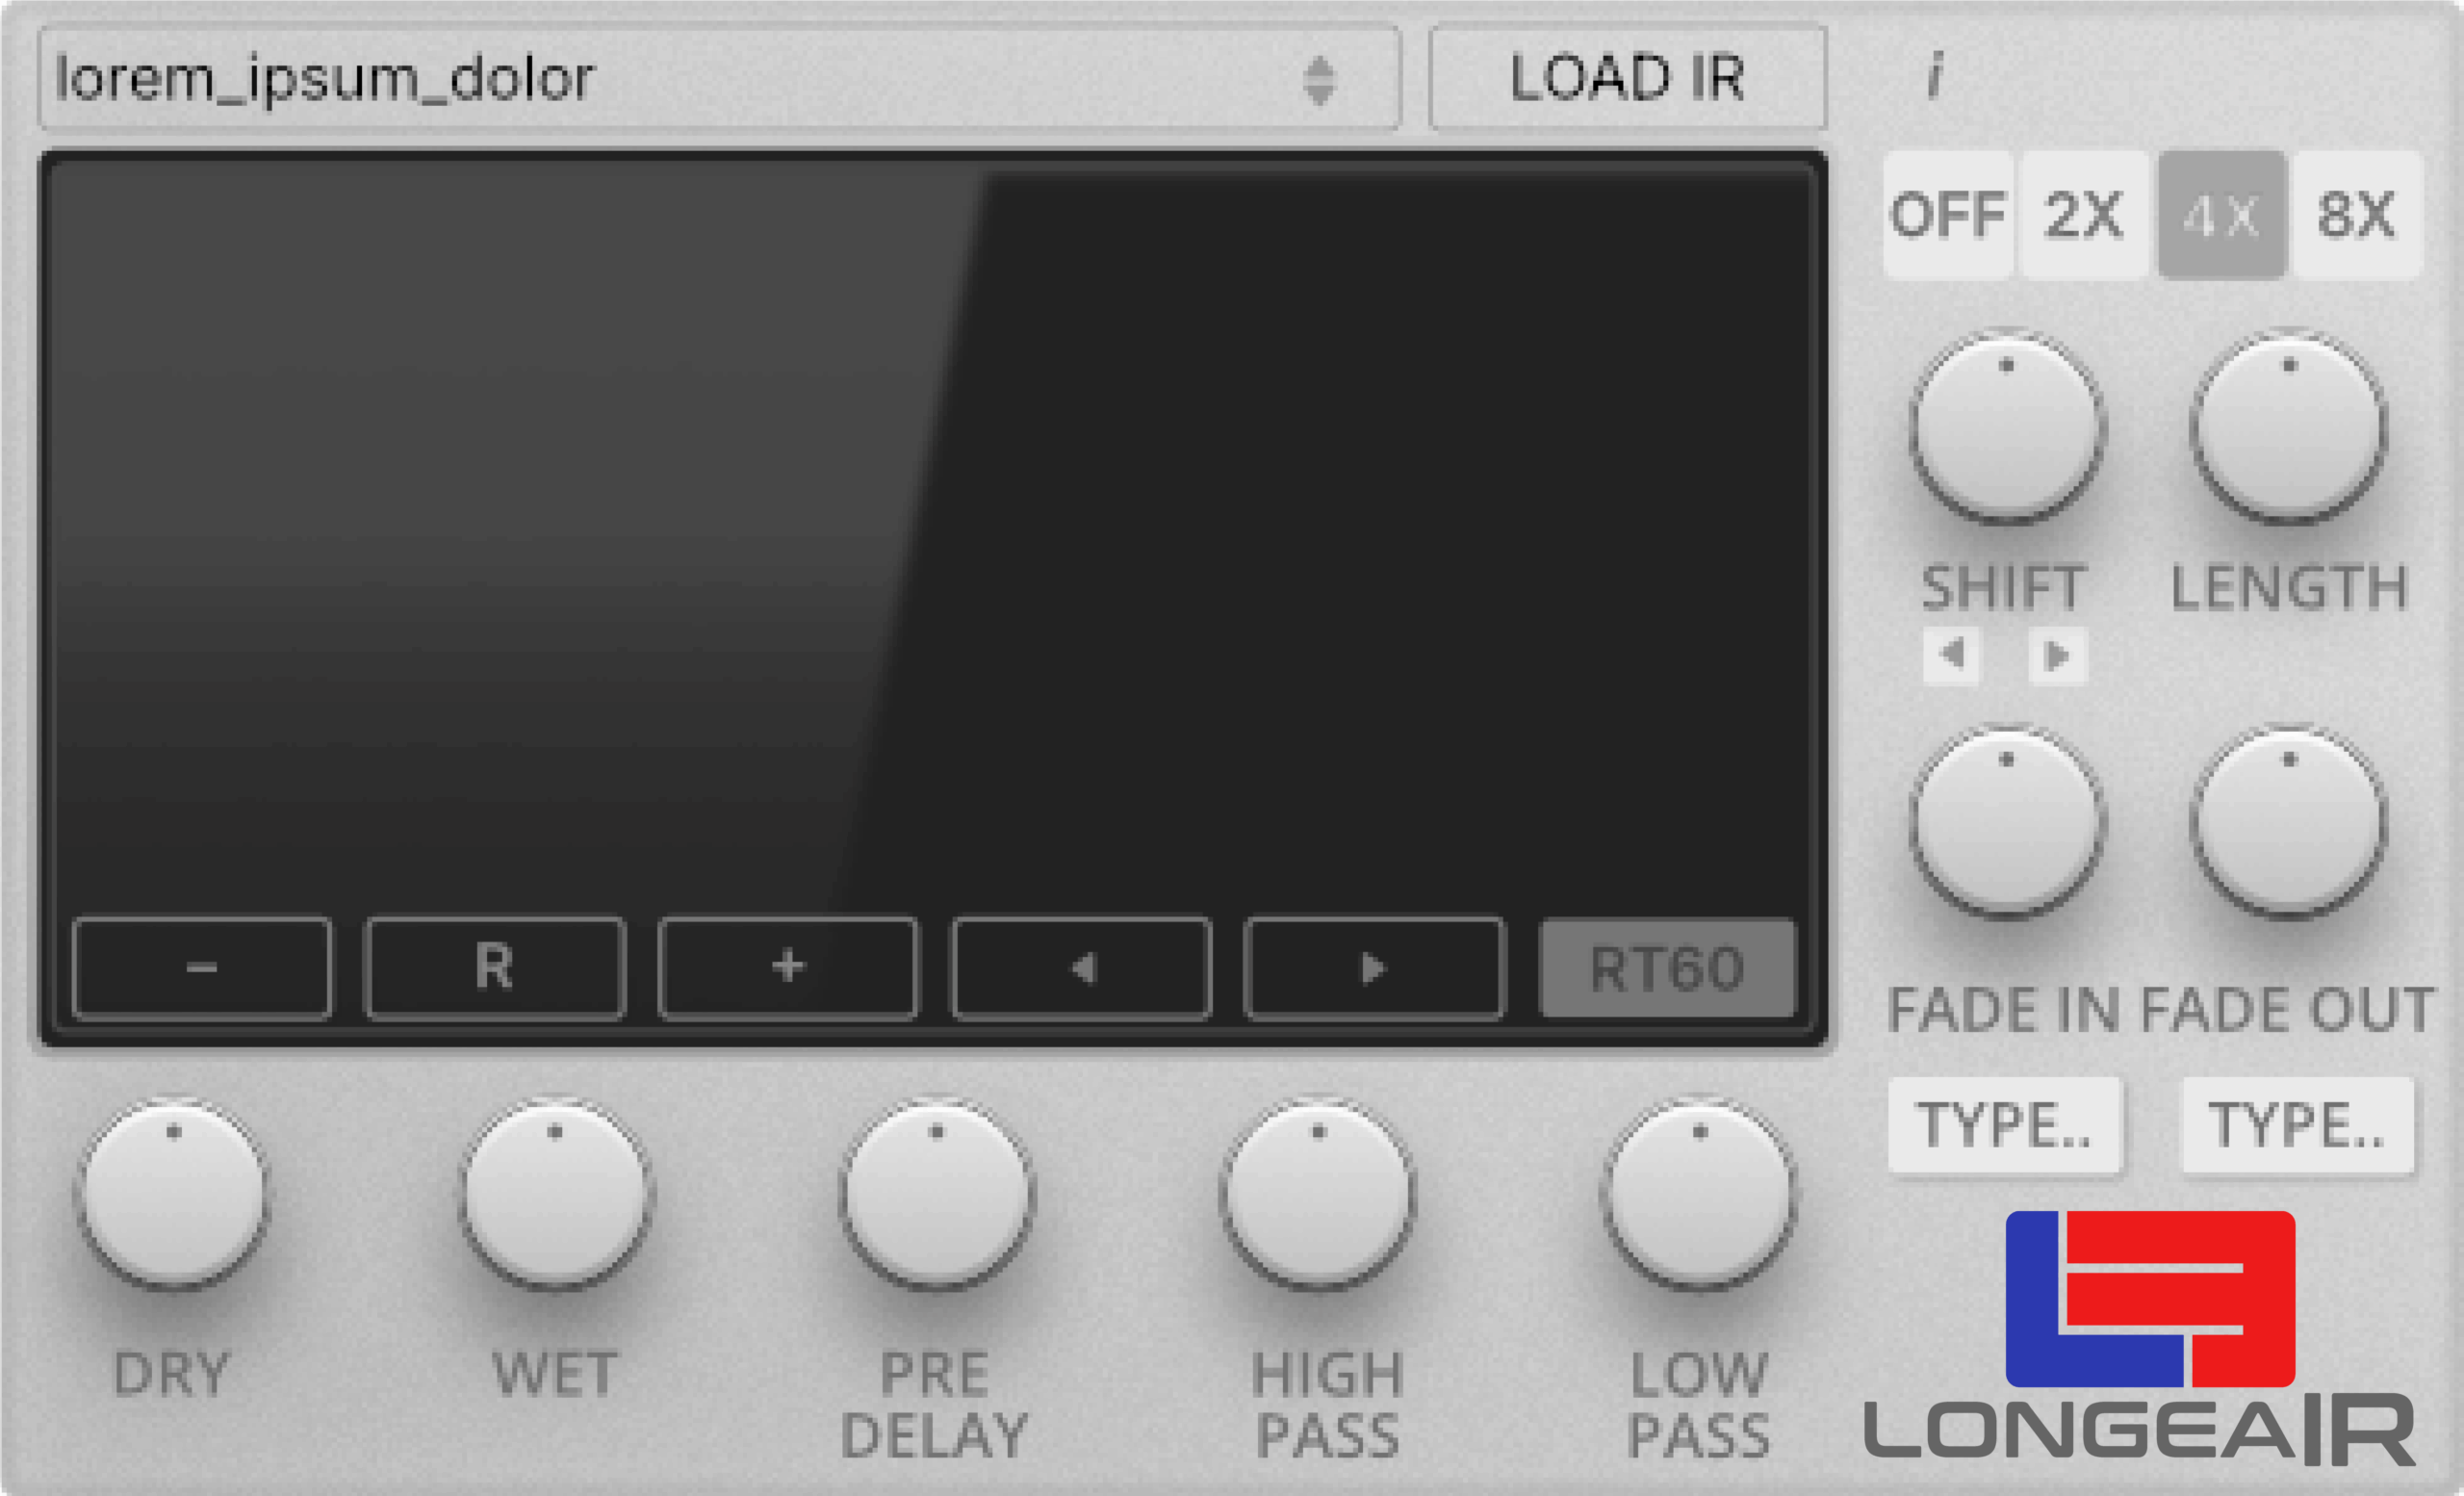Click the small left arrow under SHIFT
The height and width of the screenshot is (1496, 2464).
click(x=1951, y=655)
